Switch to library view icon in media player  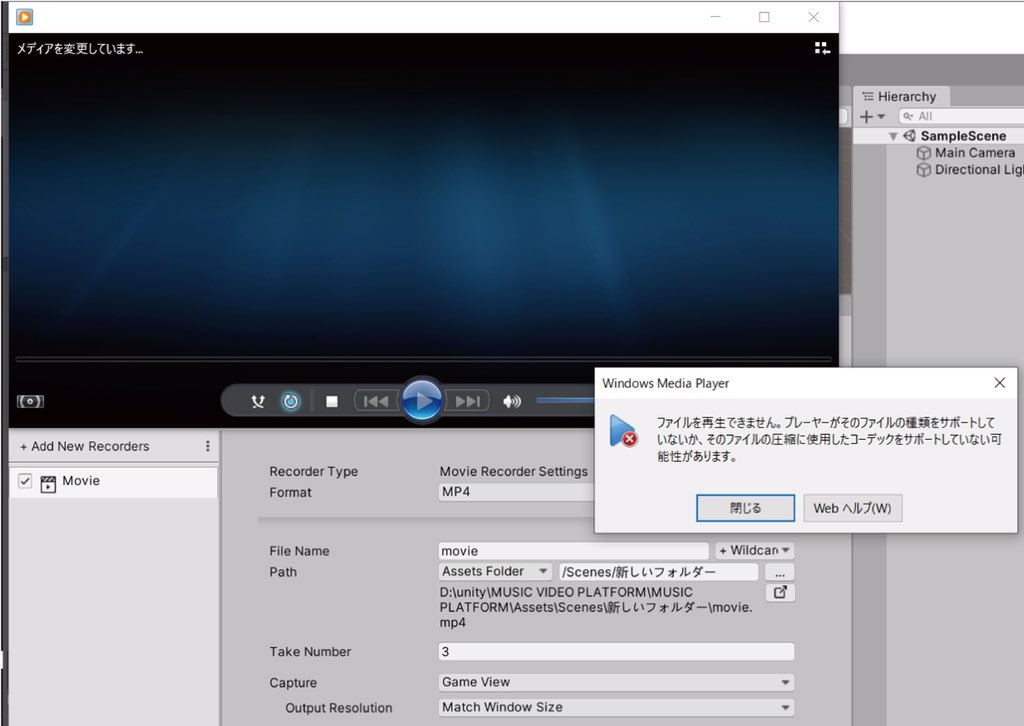coord(822,48)
